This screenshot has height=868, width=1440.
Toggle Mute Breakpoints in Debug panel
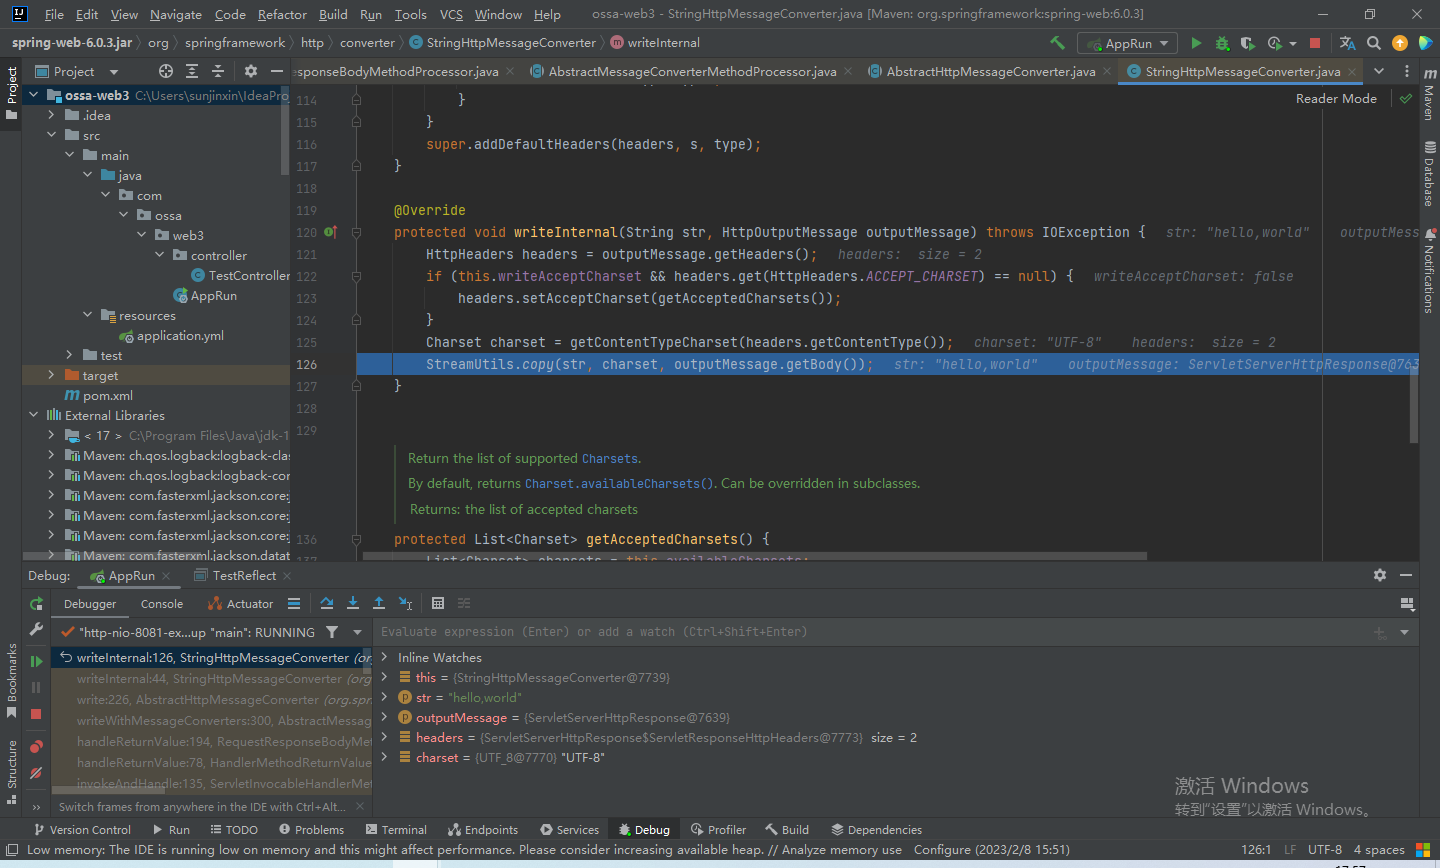click(x=36, y=773)
